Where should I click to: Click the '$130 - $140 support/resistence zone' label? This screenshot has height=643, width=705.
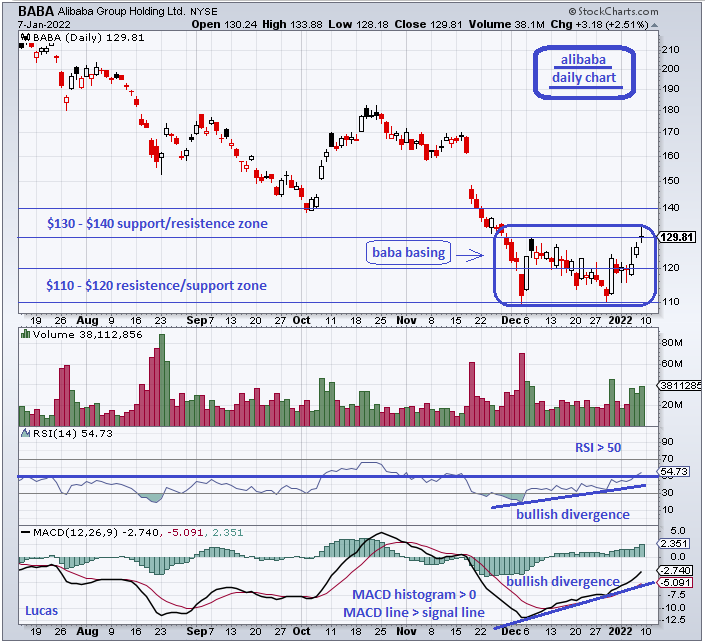(x=157, y=223)
